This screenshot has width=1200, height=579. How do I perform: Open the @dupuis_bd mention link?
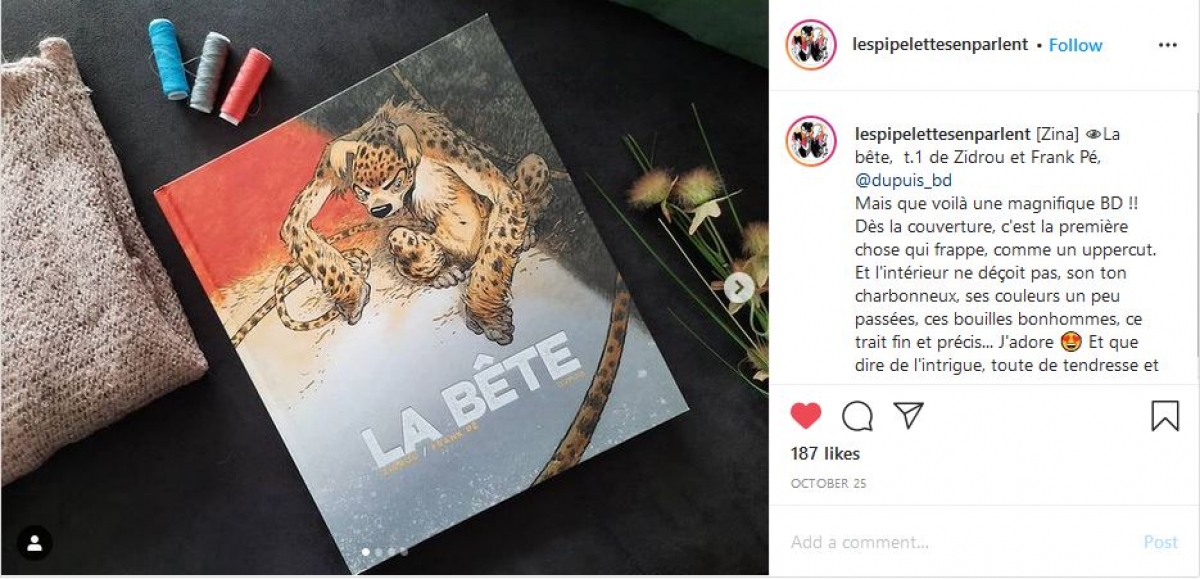pos(903,180)
